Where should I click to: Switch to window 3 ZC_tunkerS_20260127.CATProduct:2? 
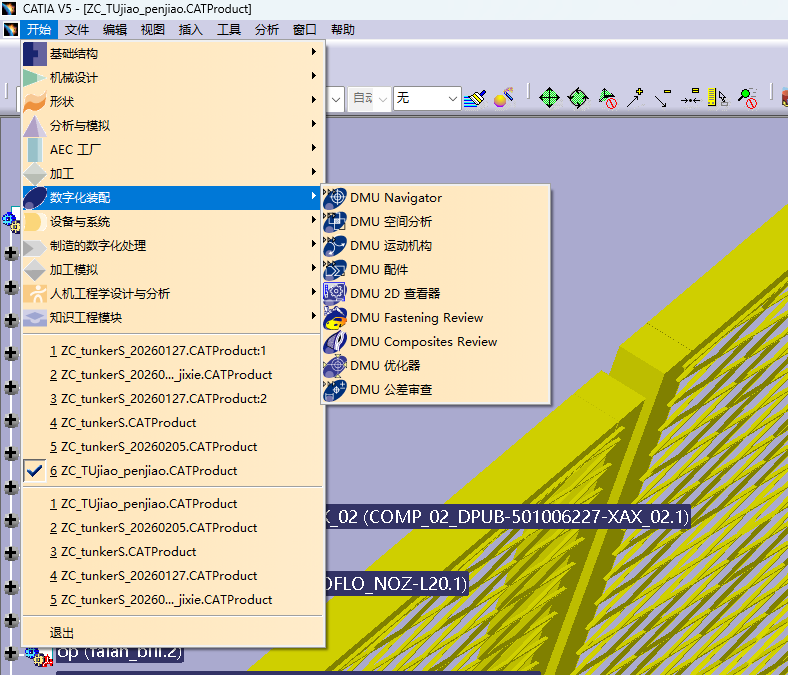point(172,399)
